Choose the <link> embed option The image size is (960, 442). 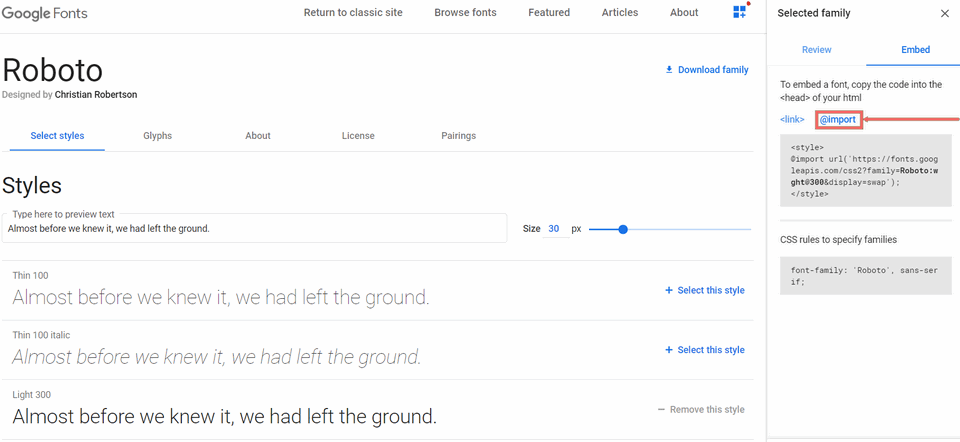coord(792,120)
